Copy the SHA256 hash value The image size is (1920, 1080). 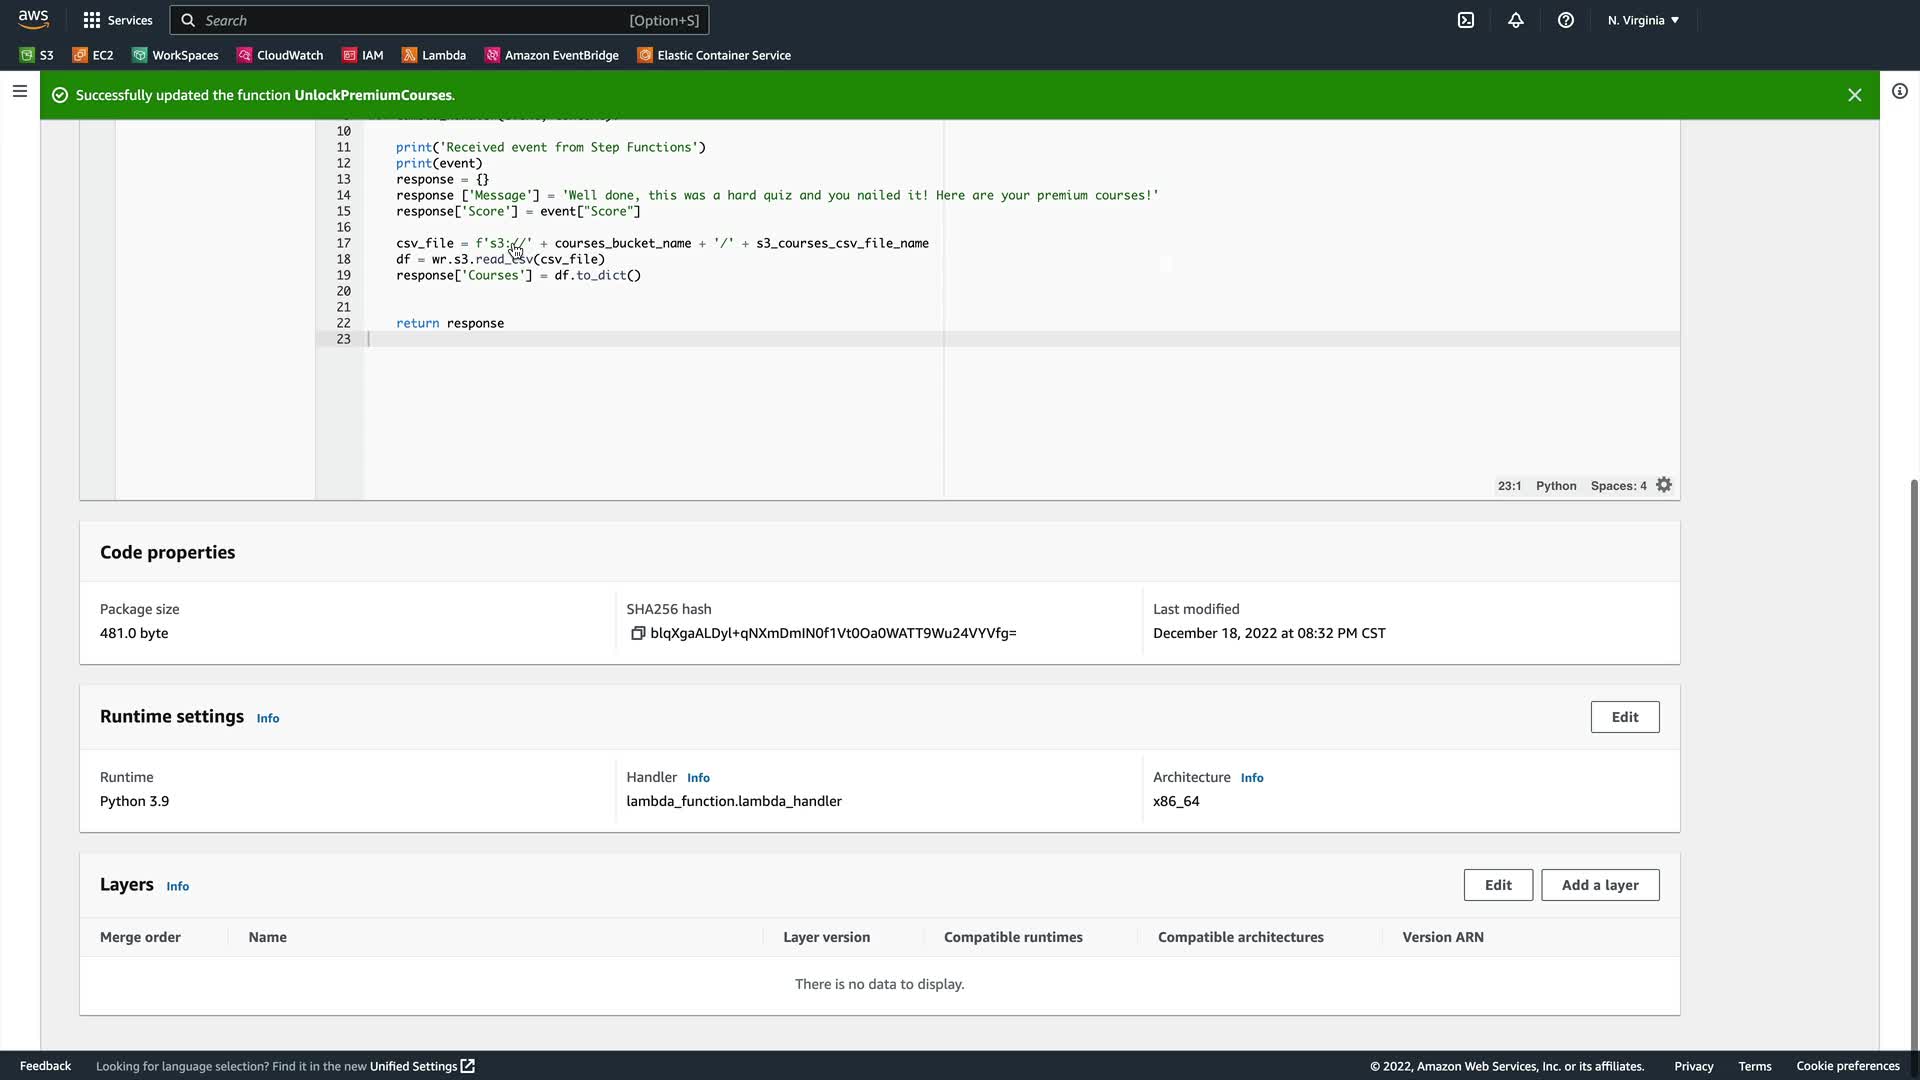point(638,633)
